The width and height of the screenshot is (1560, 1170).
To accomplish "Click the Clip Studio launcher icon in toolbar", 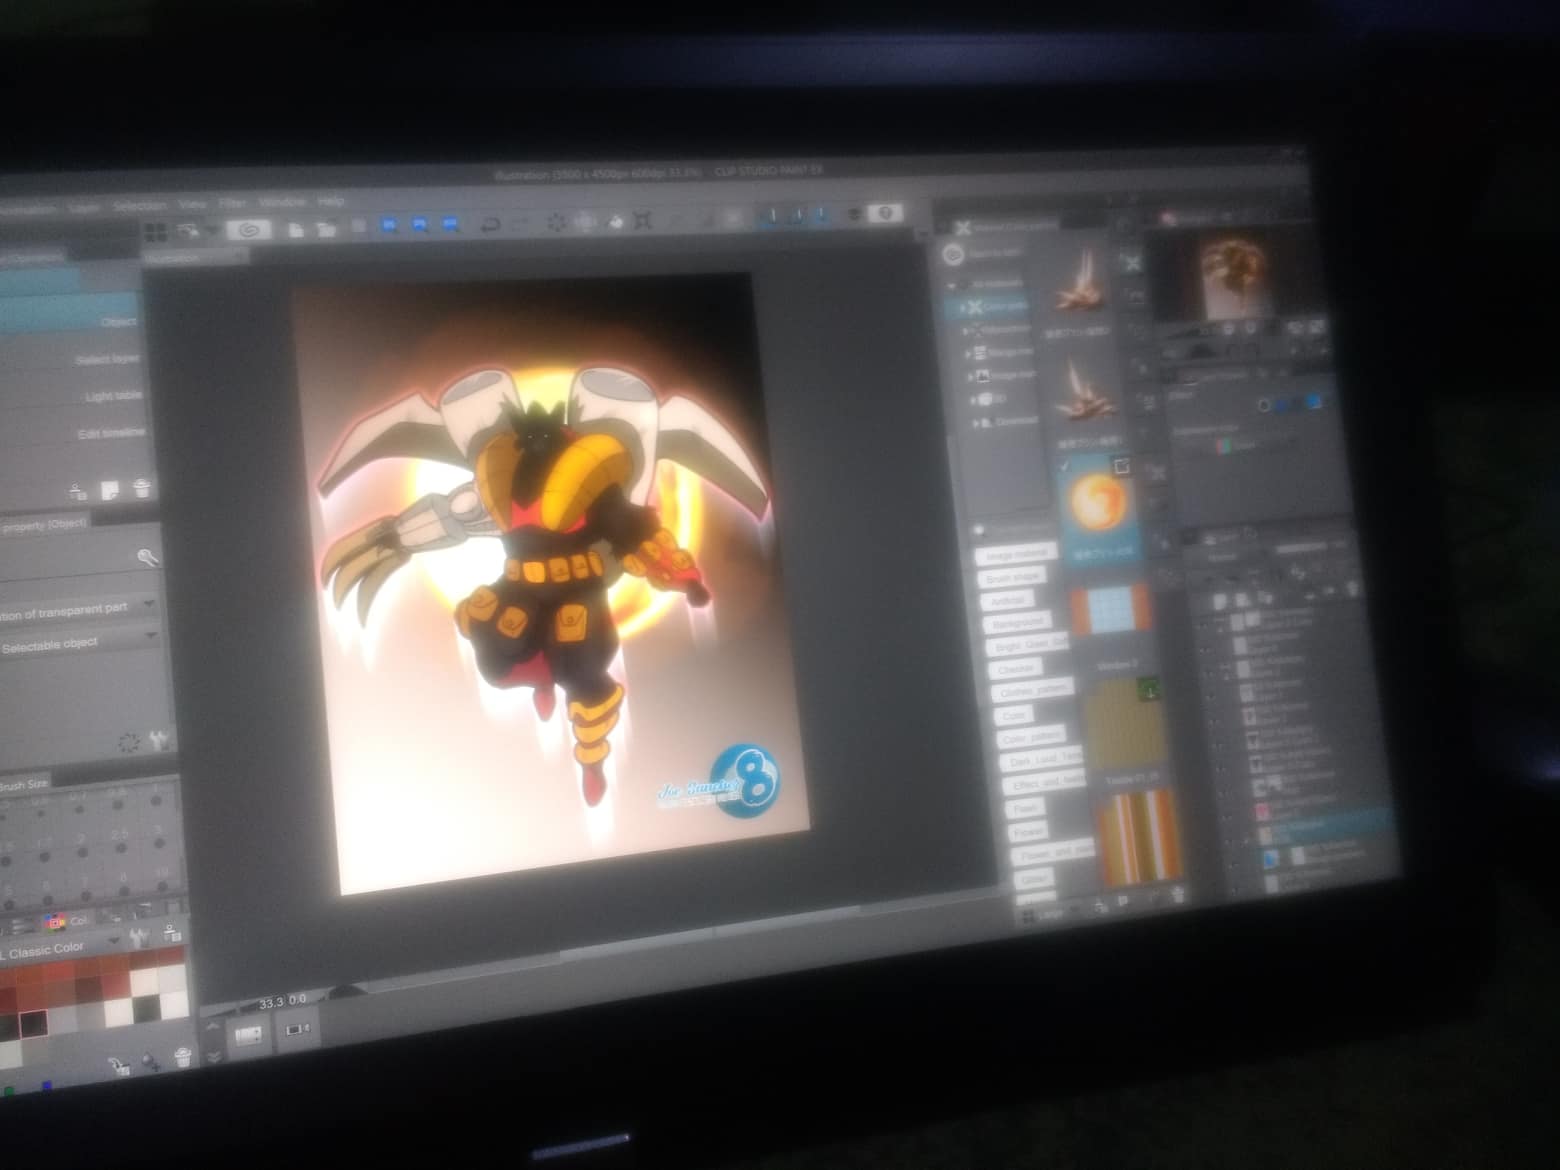I will (x=247, y=230).
